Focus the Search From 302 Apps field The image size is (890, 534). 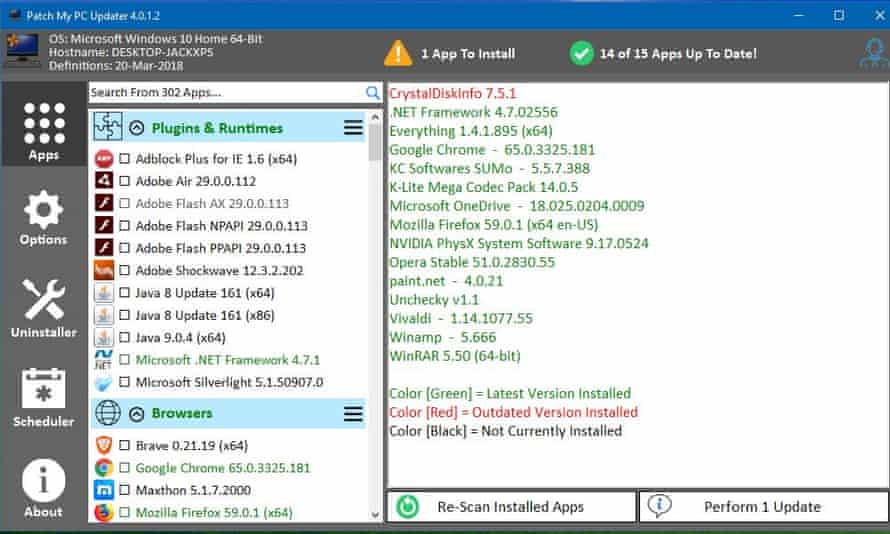coord(225,93)
